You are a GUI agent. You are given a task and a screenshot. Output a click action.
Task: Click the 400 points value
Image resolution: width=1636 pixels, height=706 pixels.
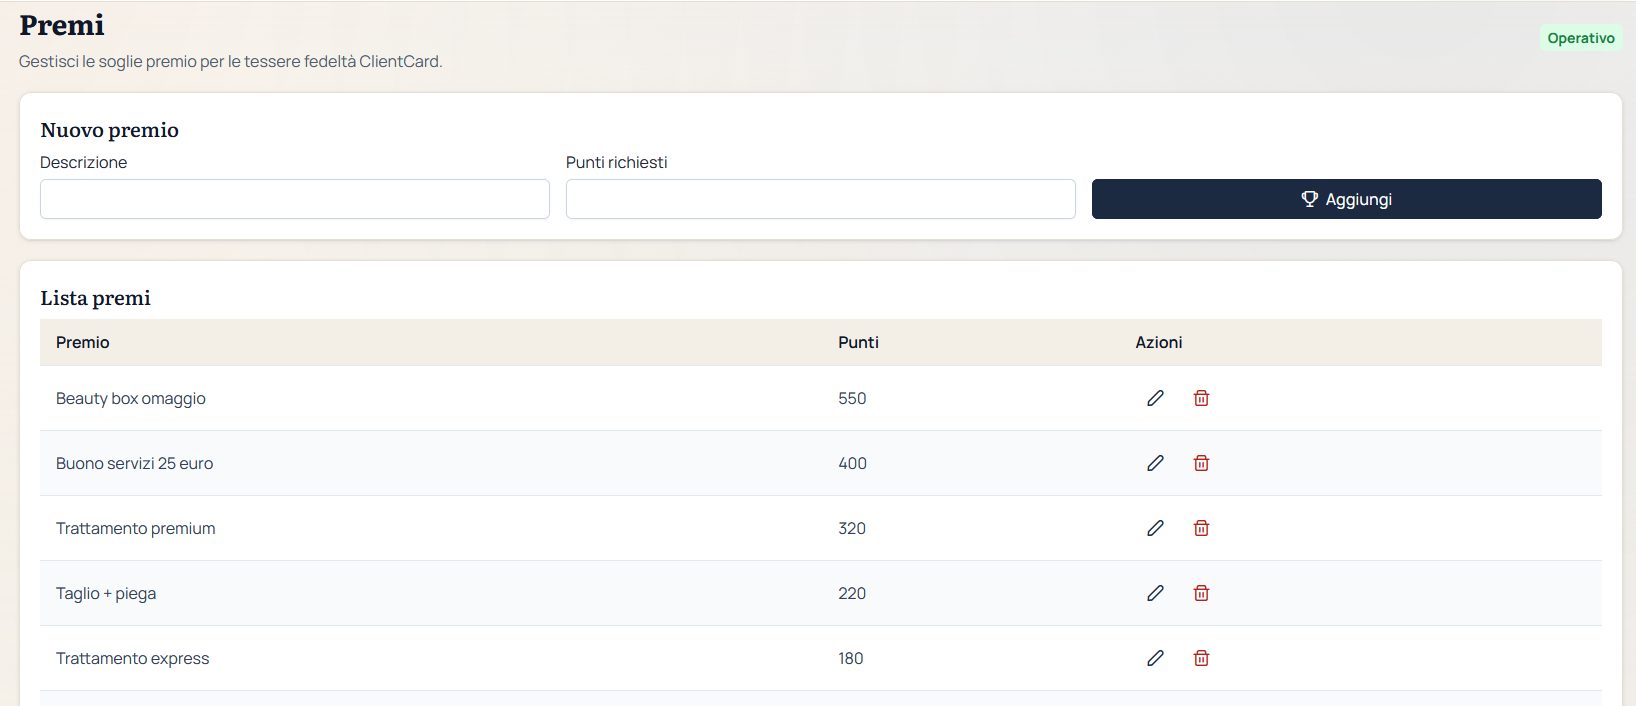coord(852,463)
